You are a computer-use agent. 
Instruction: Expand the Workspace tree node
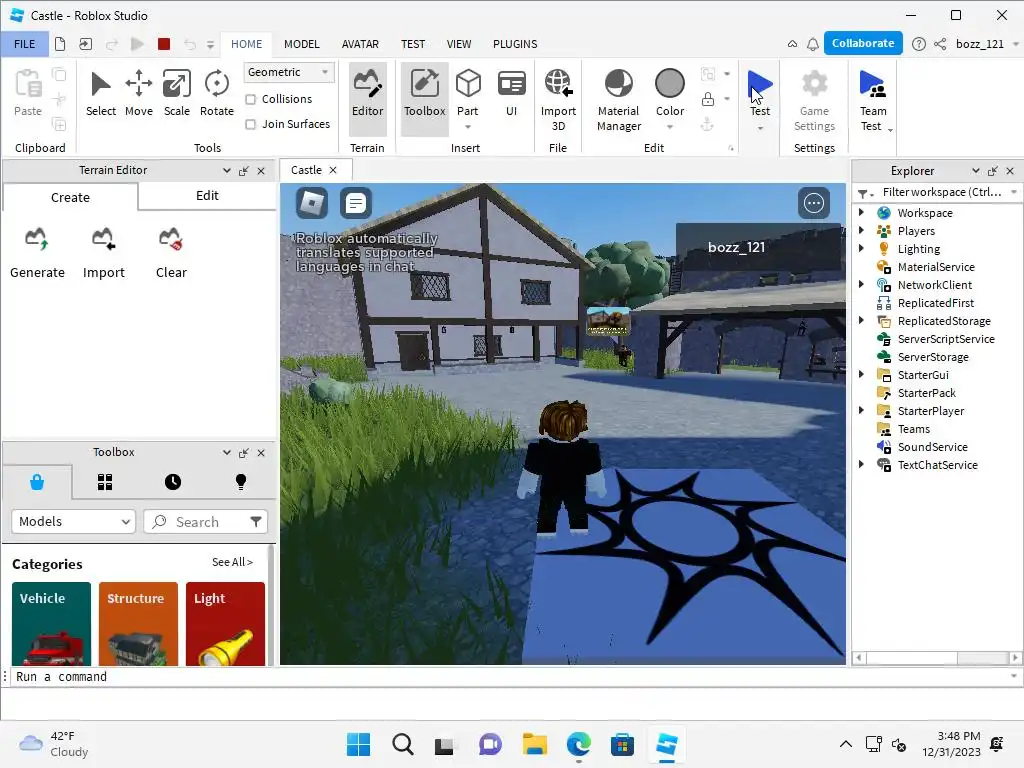coord(861,212)
